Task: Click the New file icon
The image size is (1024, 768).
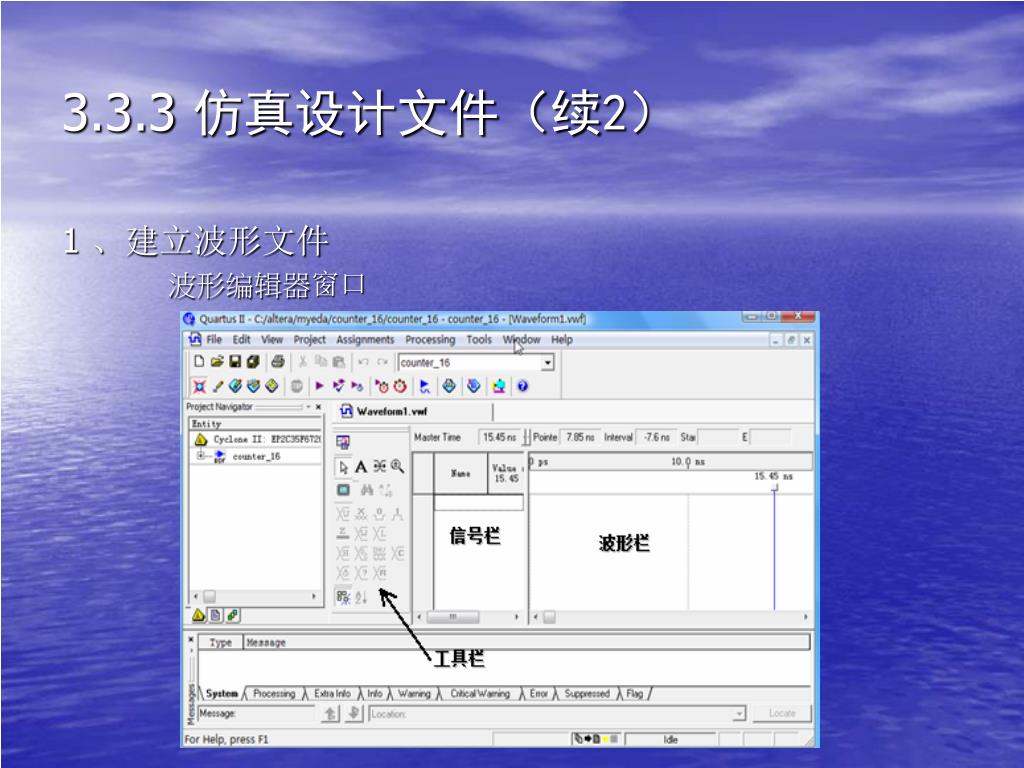Action: tap(199, 361)
